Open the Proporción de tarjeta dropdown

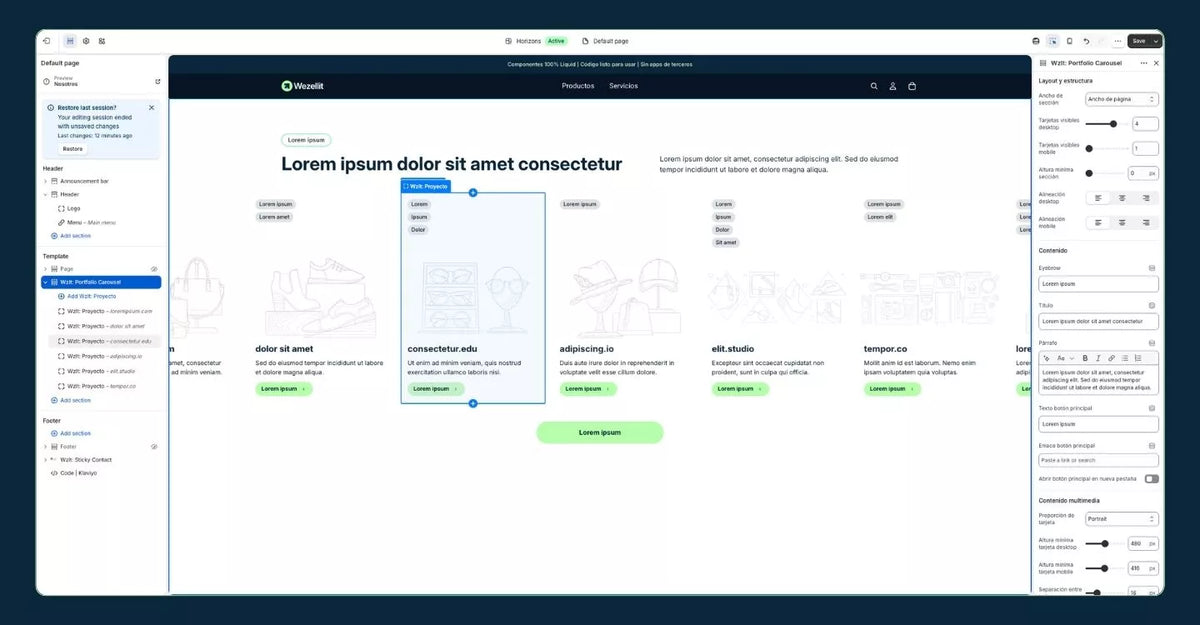pyautogui.click(x=1122, y=519)
